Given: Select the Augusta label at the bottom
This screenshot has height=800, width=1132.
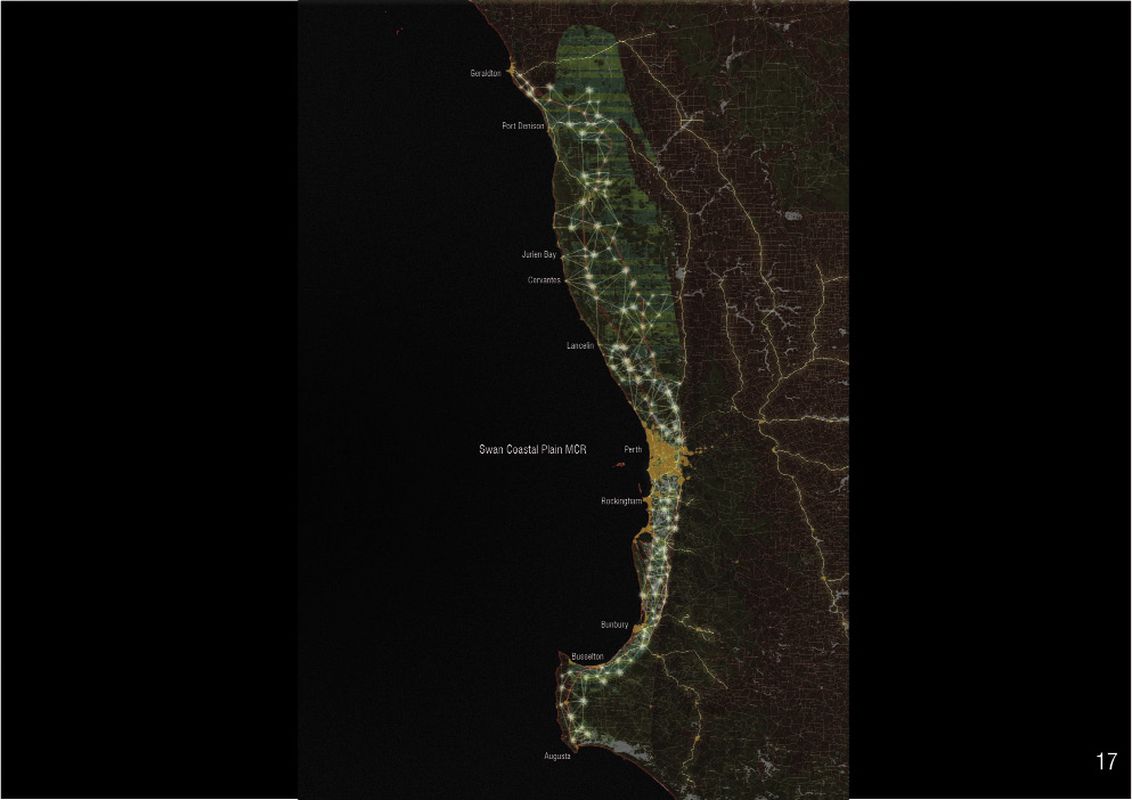Looking at the screenshot, I should point(558,757).
